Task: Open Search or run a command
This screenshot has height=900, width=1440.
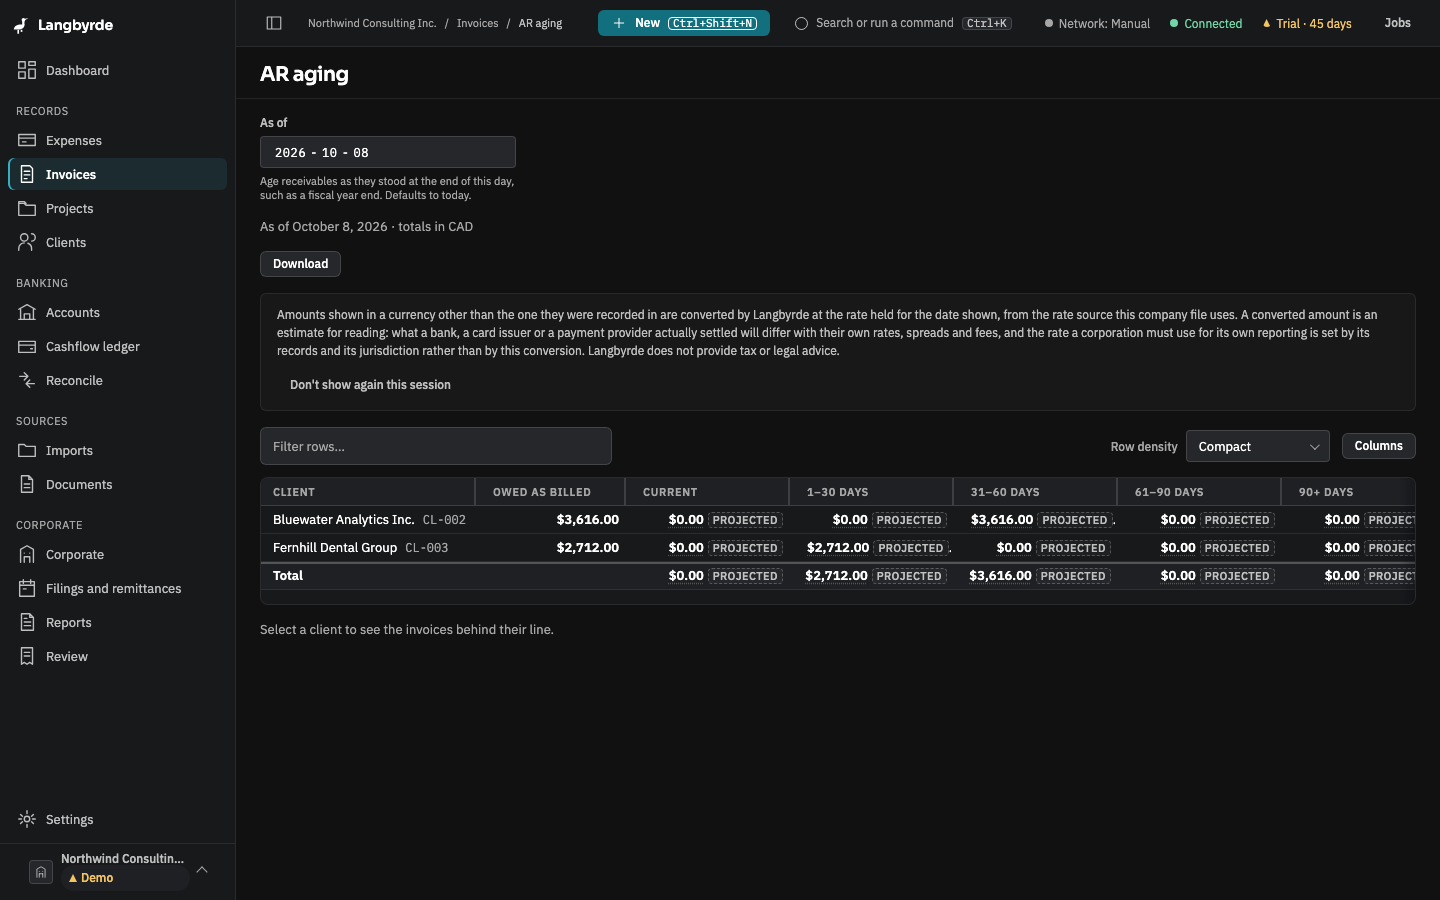Action: tap(903, 23)
